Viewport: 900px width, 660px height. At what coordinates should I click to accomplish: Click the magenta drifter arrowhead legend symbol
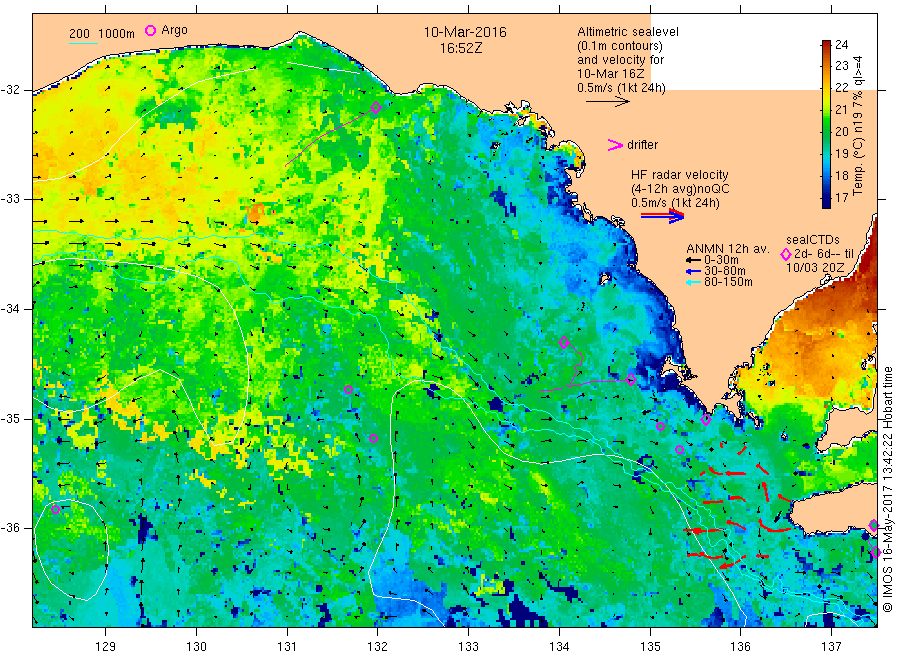coord(615,145)
